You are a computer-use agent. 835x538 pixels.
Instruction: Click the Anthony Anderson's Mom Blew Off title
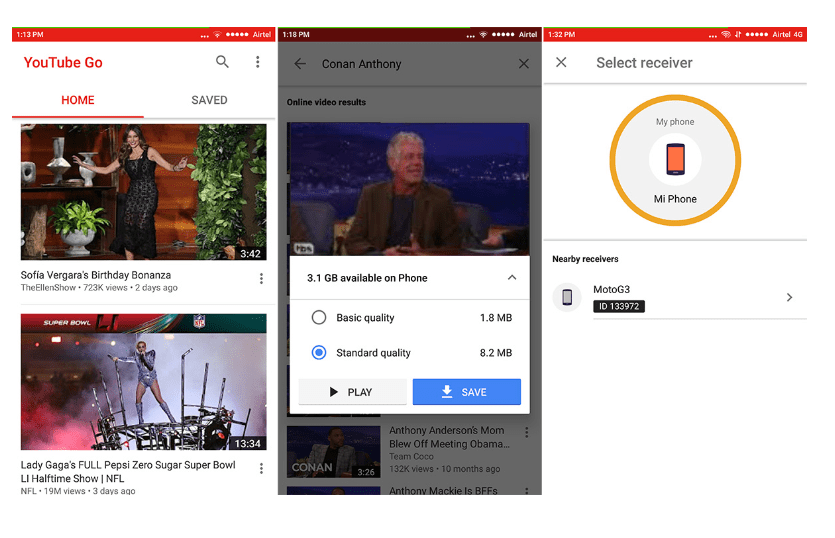click(x=449, y=437)
